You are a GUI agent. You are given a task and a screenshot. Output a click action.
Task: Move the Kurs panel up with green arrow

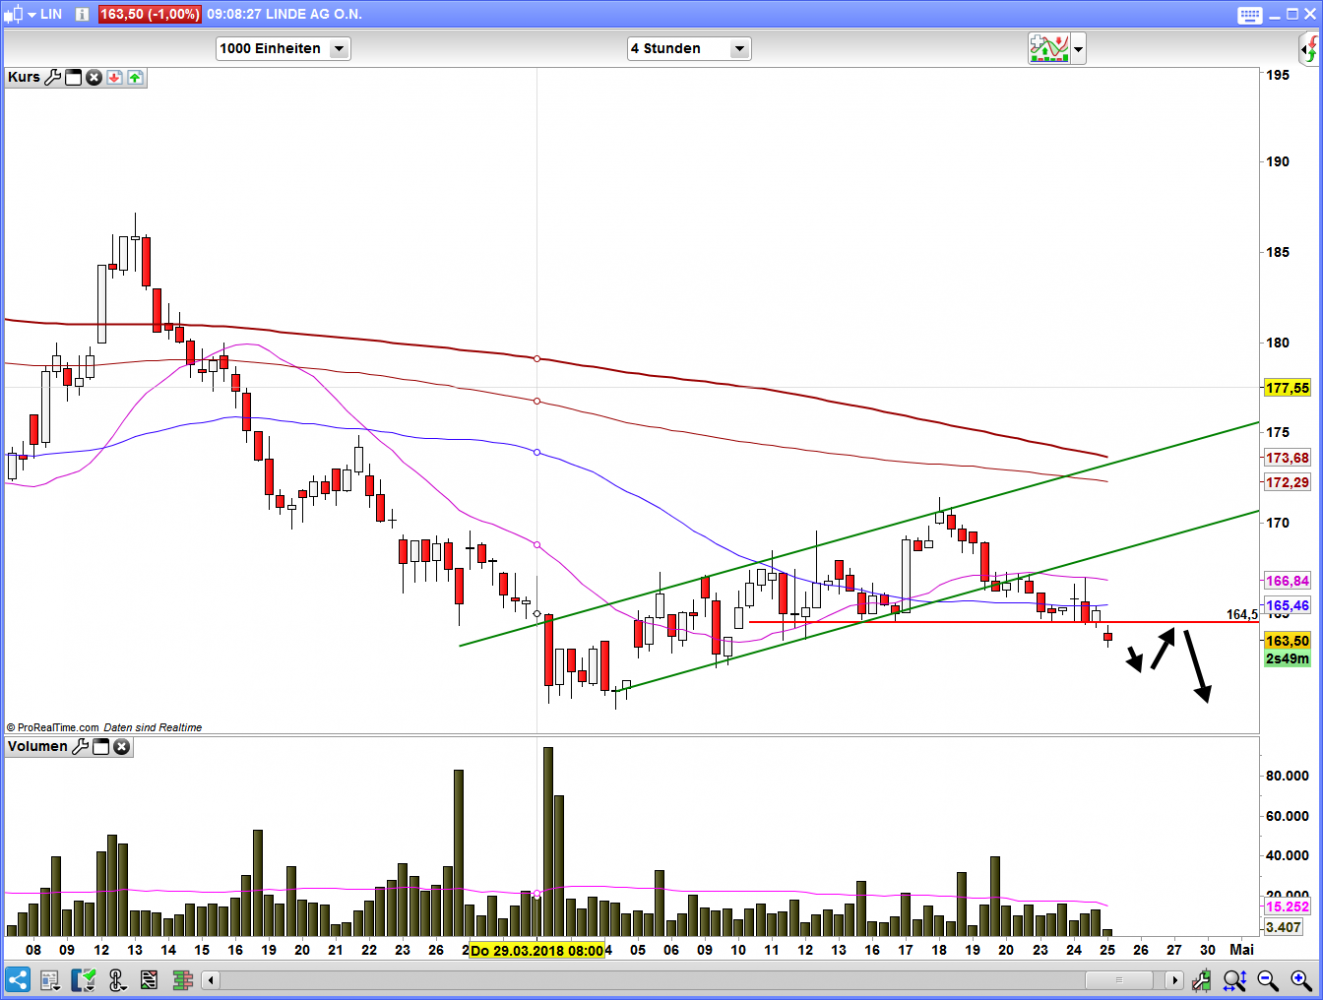(135, 77)
